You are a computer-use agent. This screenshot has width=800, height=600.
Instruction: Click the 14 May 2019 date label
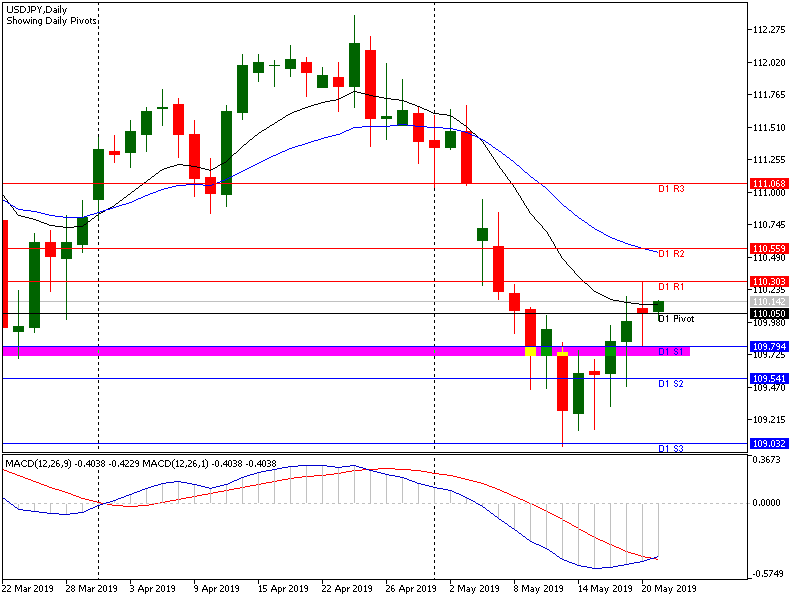604,589
